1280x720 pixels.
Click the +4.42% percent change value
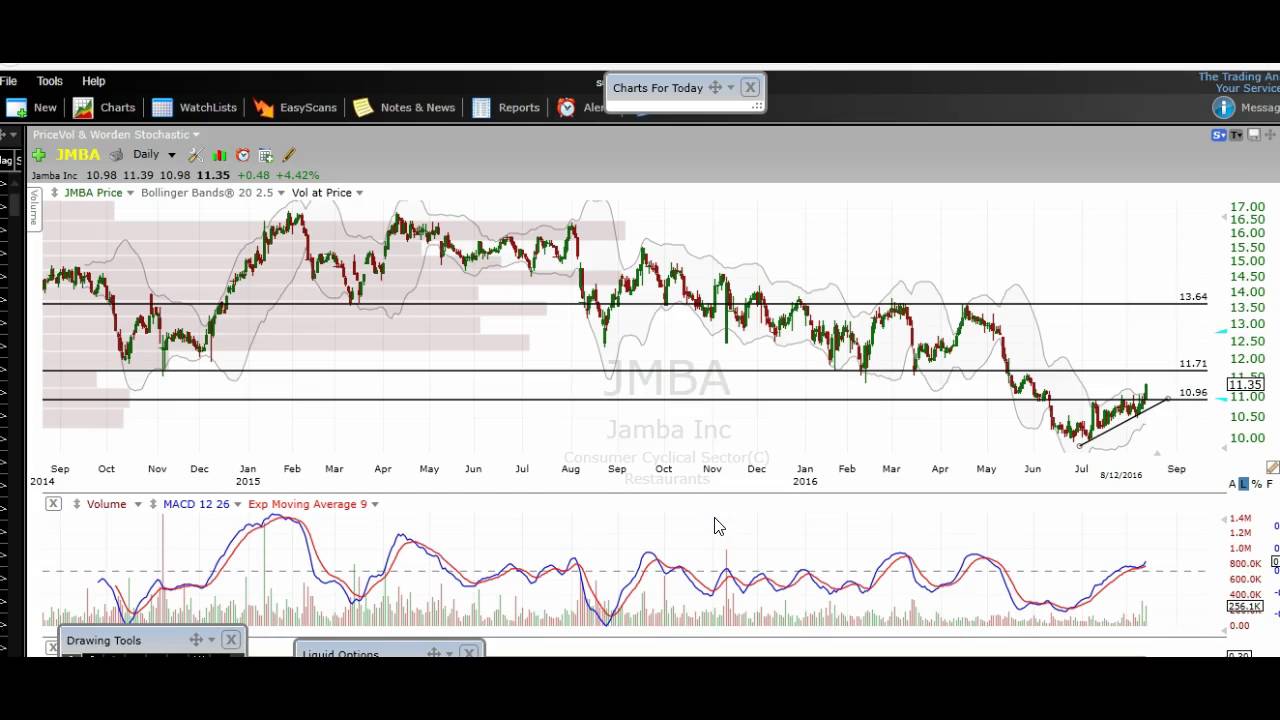297,175
